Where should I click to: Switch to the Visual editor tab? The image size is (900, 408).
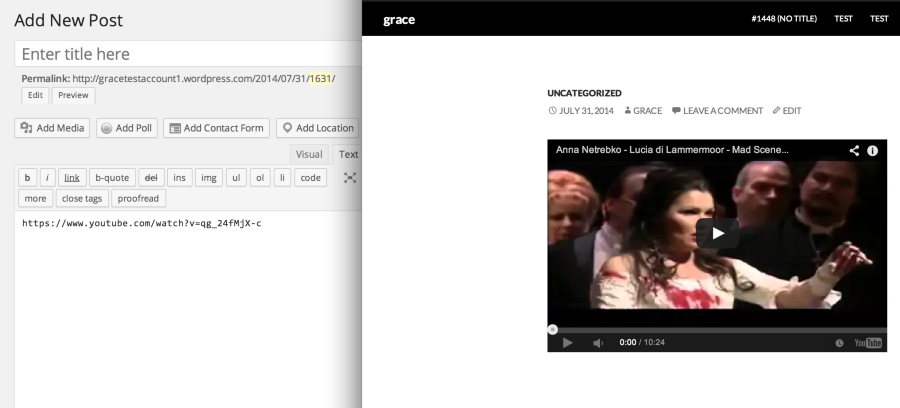309,154
